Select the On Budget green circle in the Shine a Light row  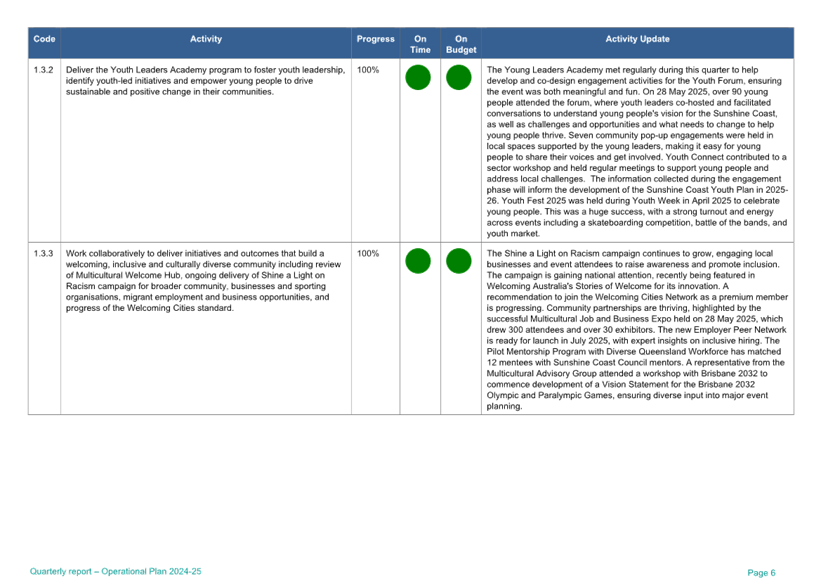458,261
